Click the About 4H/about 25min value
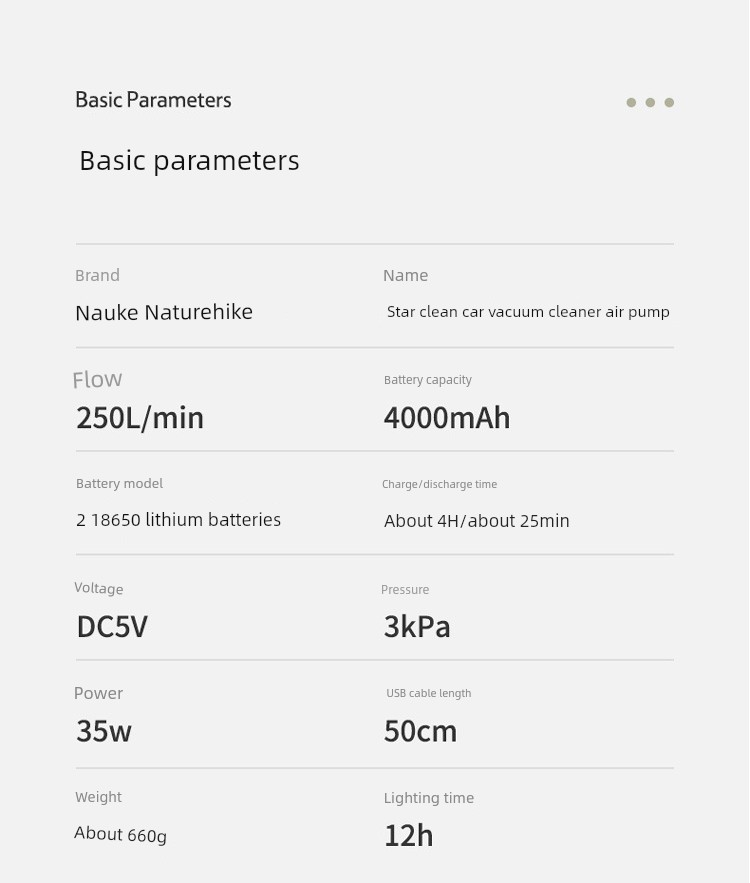 tap(477, 520)
